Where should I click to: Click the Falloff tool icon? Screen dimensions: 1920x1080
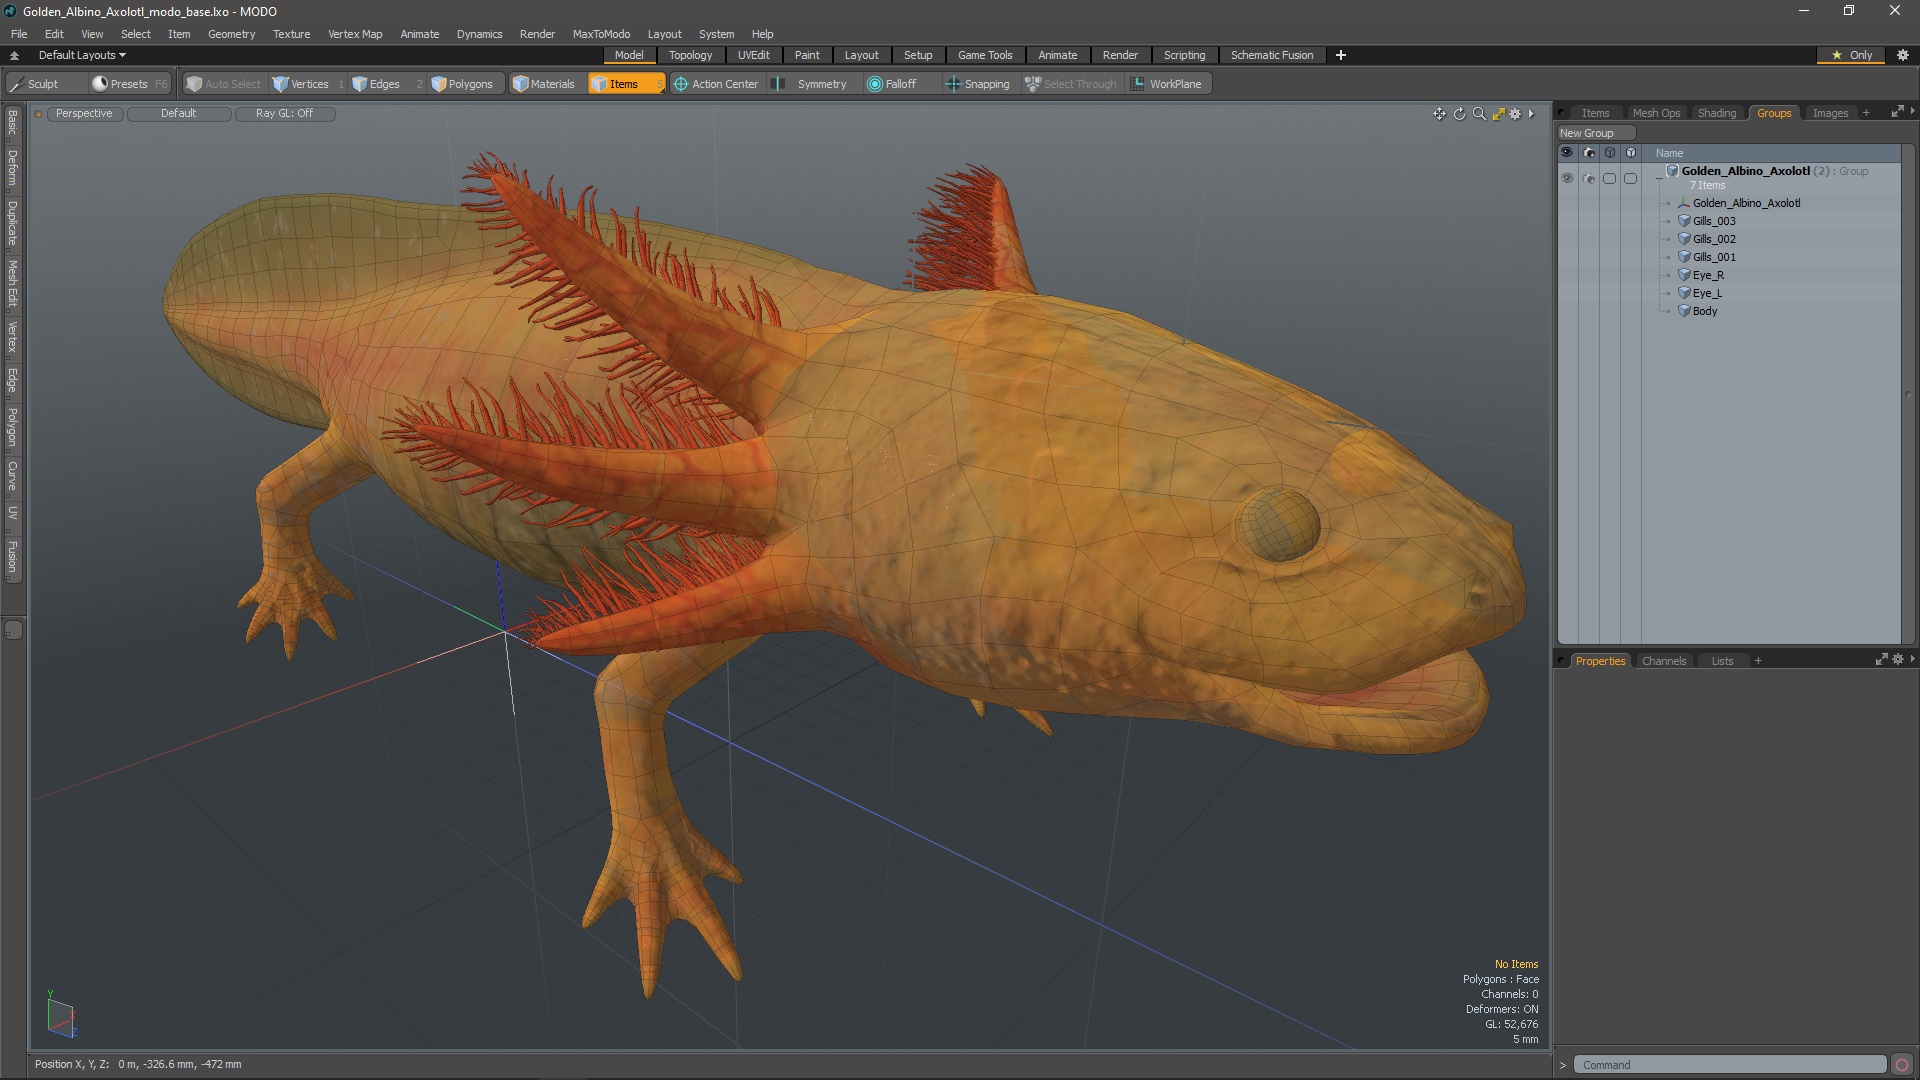coord(875,84)
